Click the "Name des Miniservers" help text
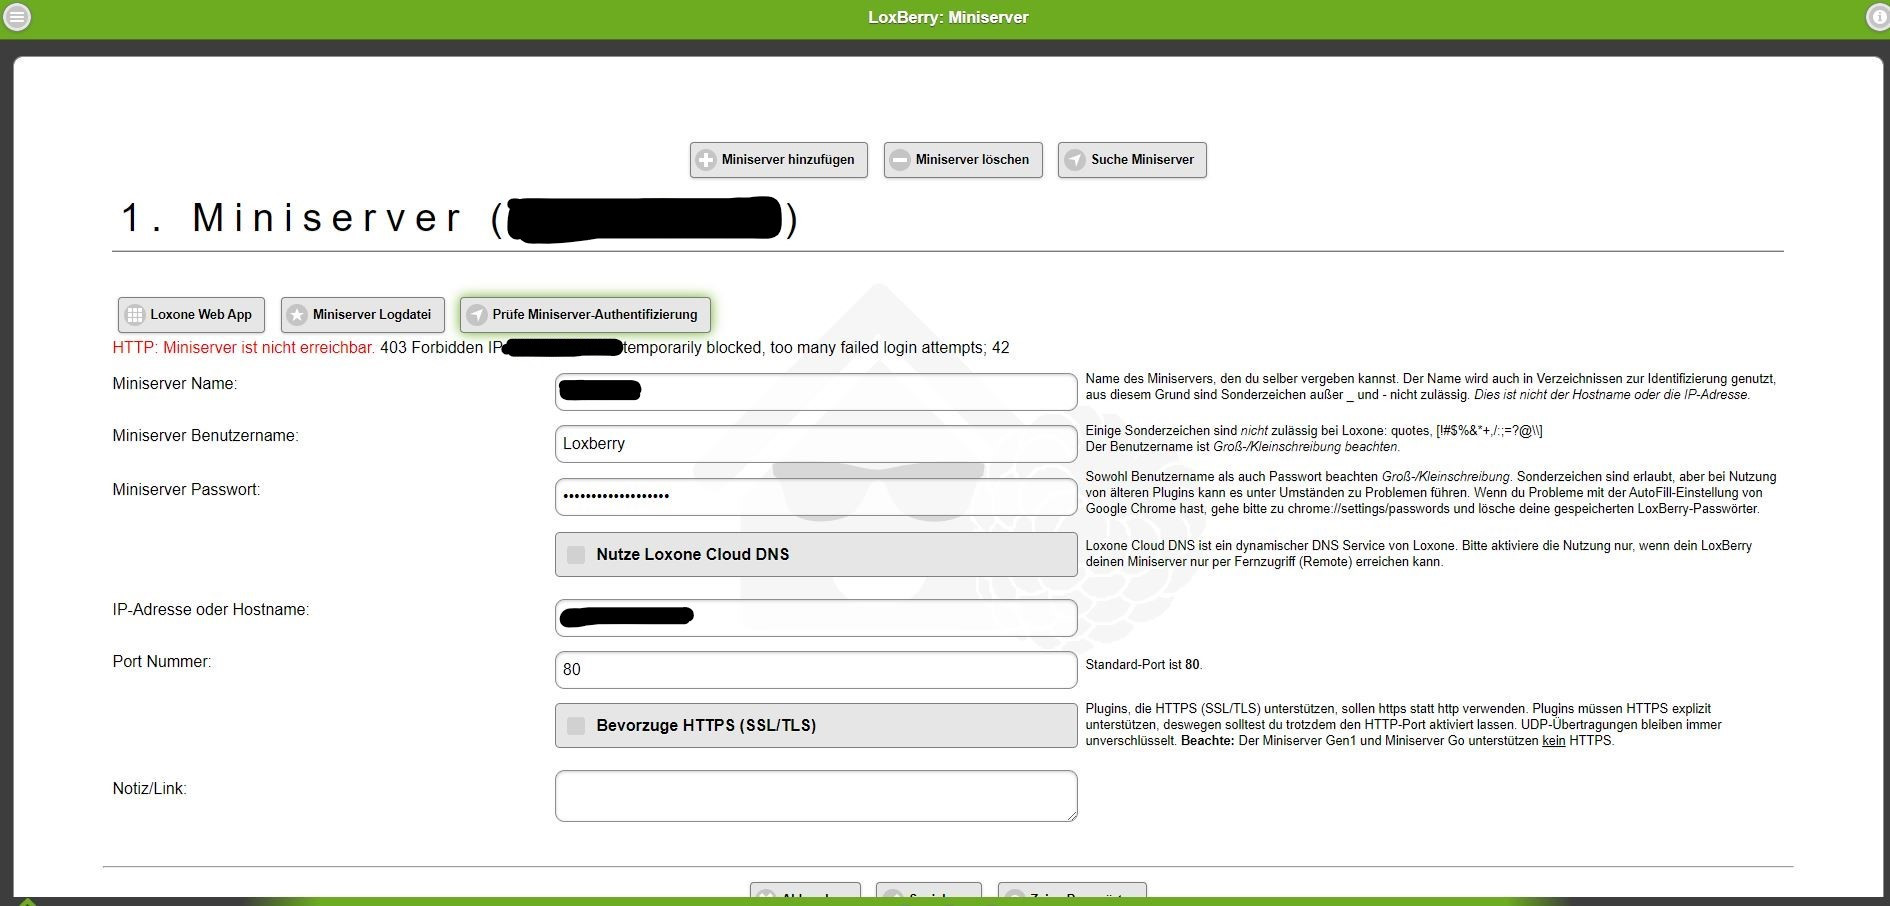Screen dimensions: 1890x906 coord(1431,387)
